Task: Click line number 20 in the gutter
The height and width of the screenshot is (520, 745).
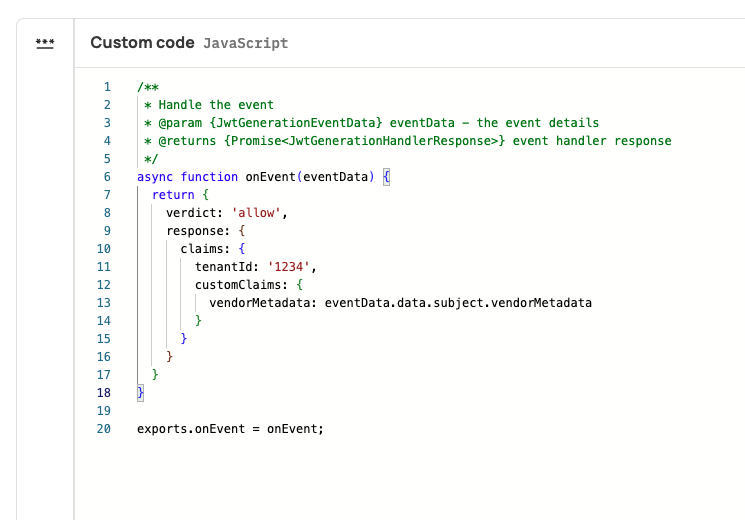Action: pyautogui.click(x=103, y=429)
